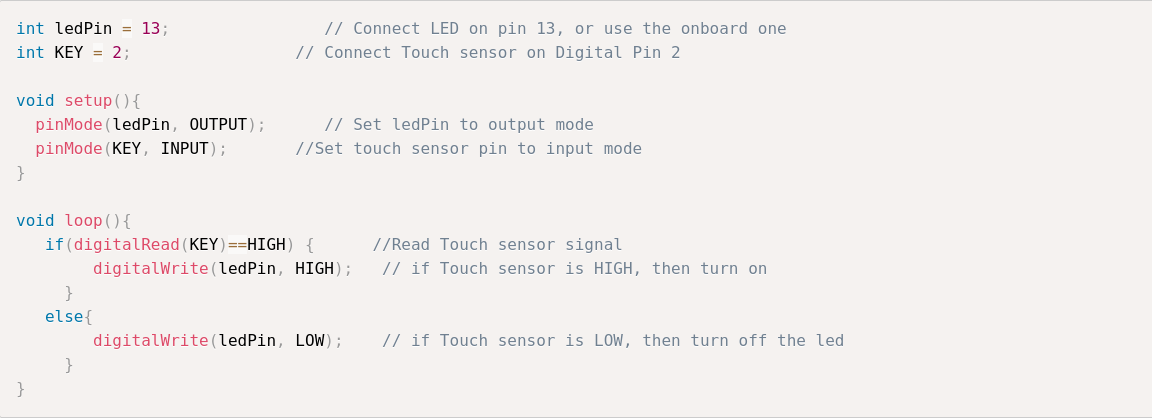Click the final closing brace of loop
Screen dimensions: 1152x418
click(x=21, y=389)
